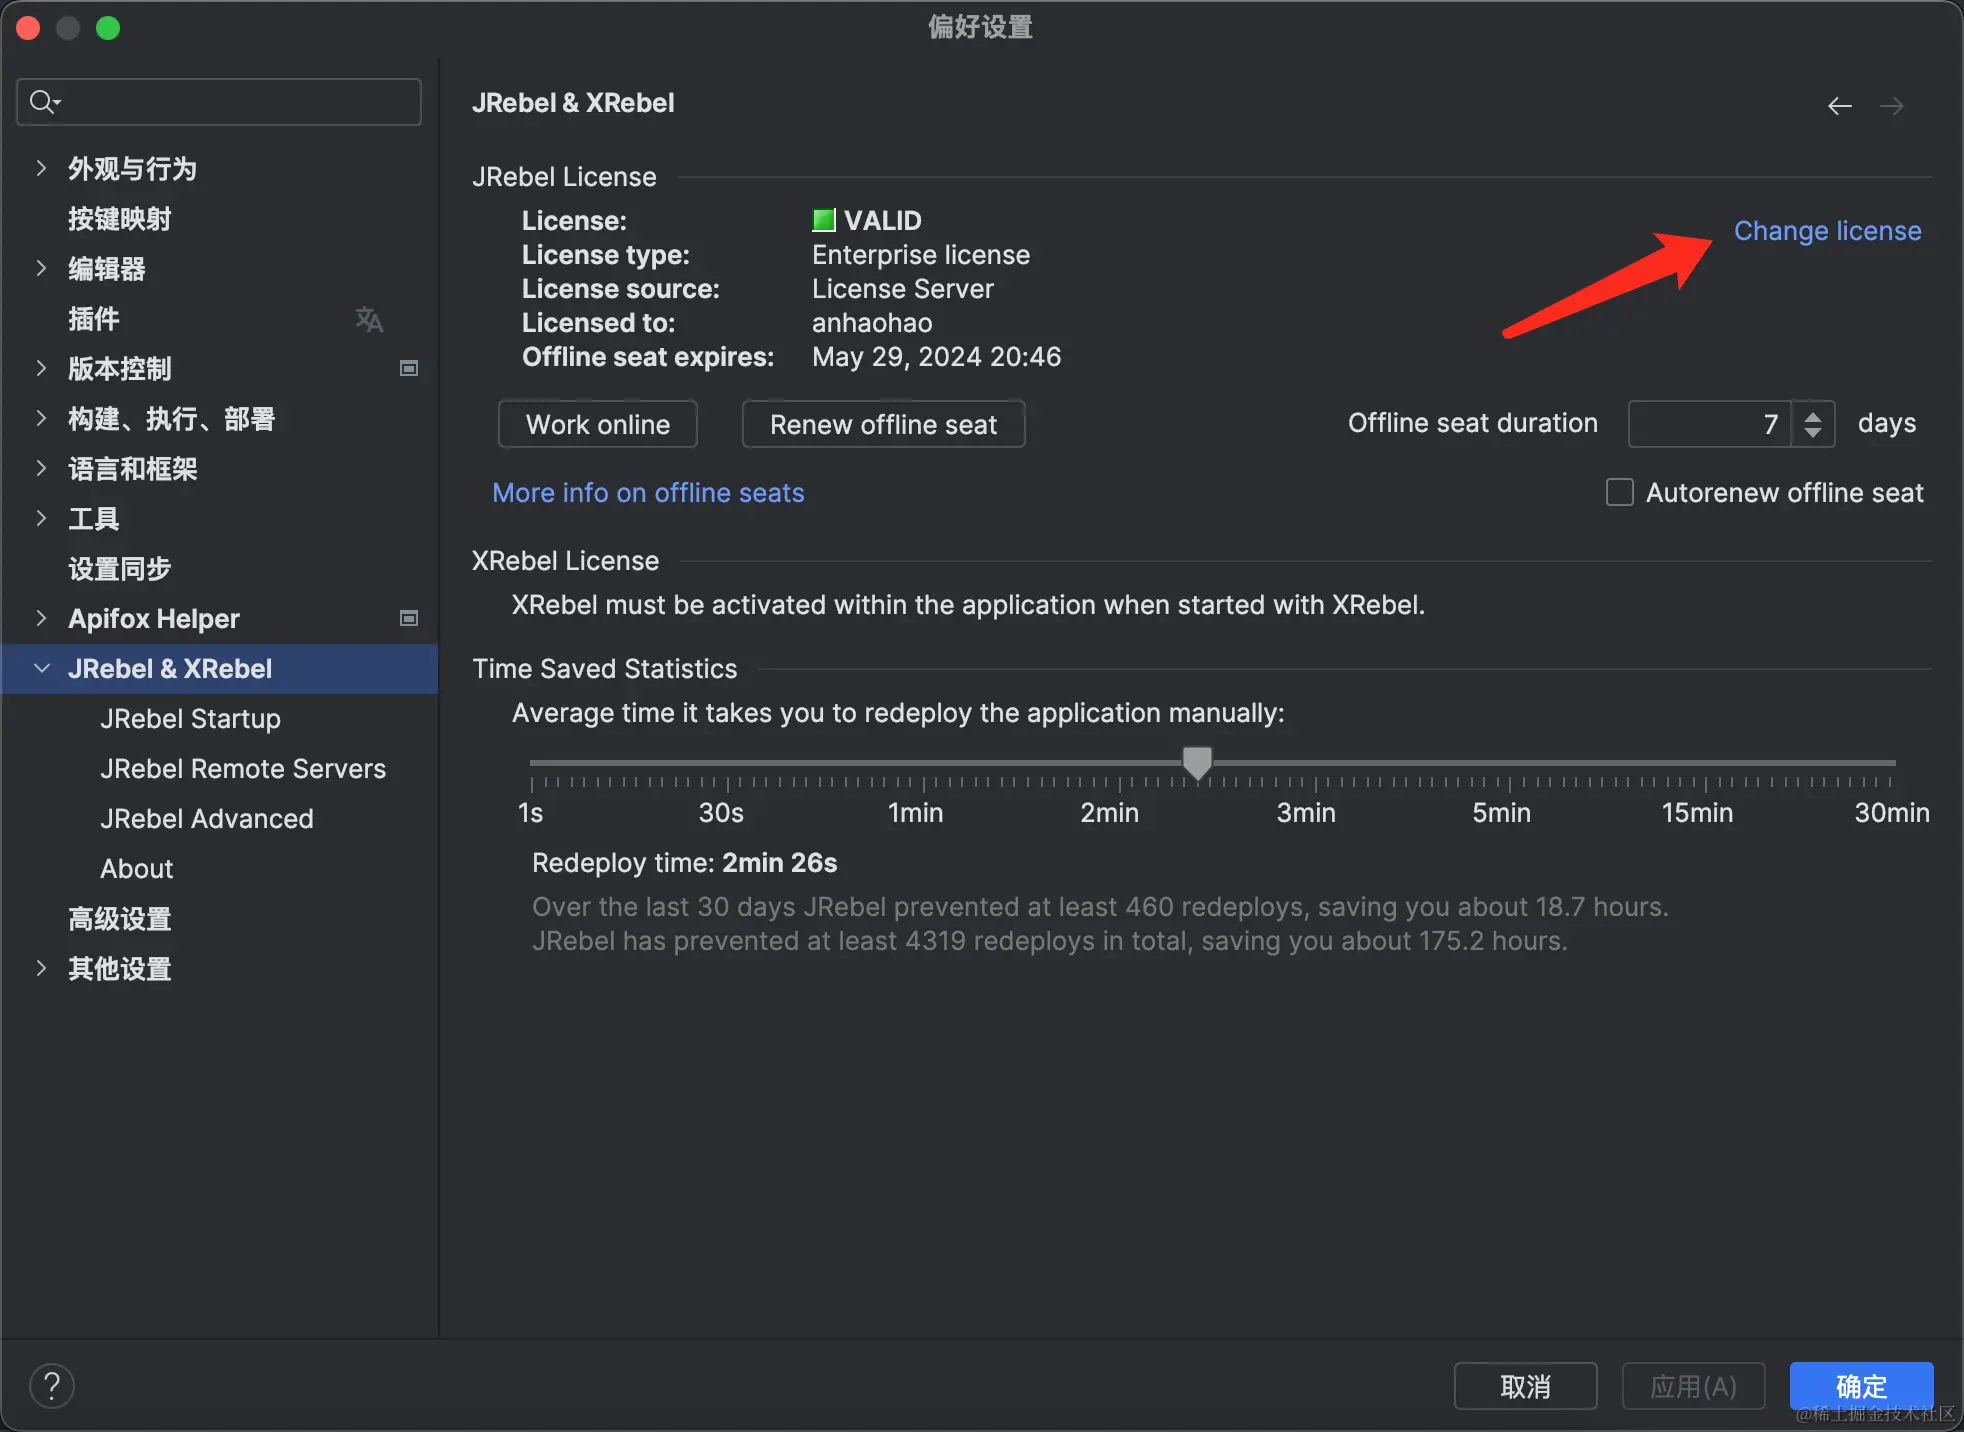Open the About page under JRebel
The width and height of the screenshot is (1964, 1432).
pyautogui.click(x=137, y=869)
